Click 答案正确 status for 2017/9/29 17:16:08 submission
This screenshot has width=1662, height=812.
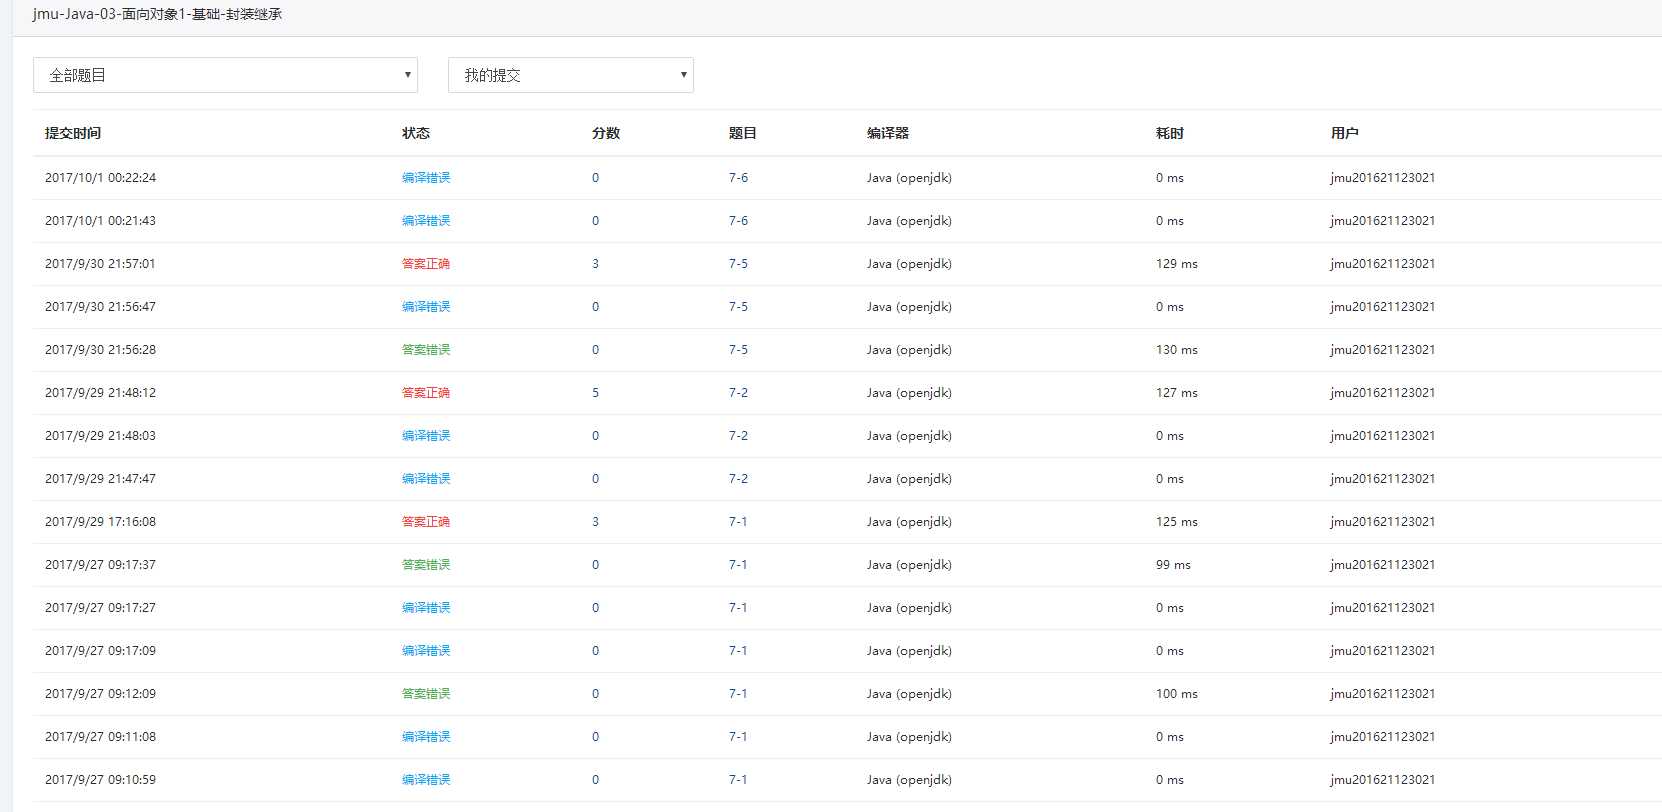426,522
